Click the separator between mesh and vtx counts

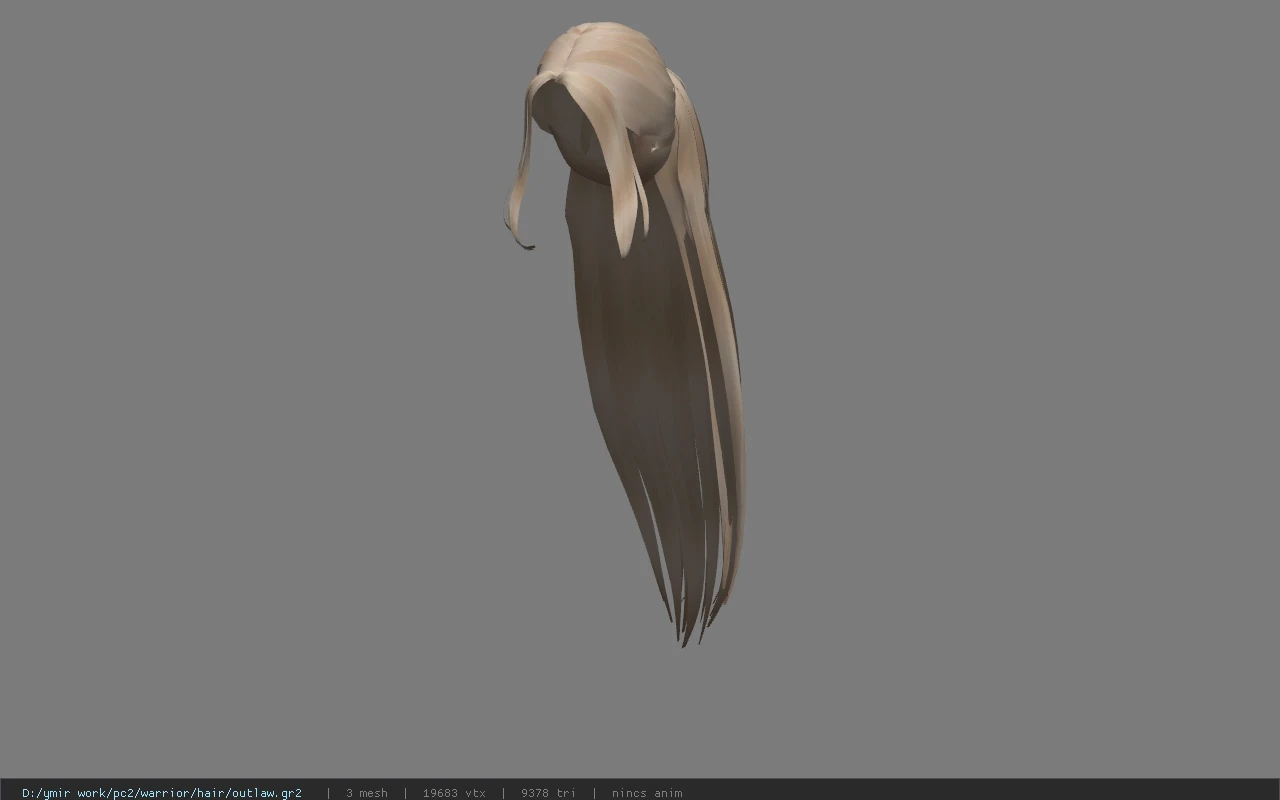coord(405,792)
